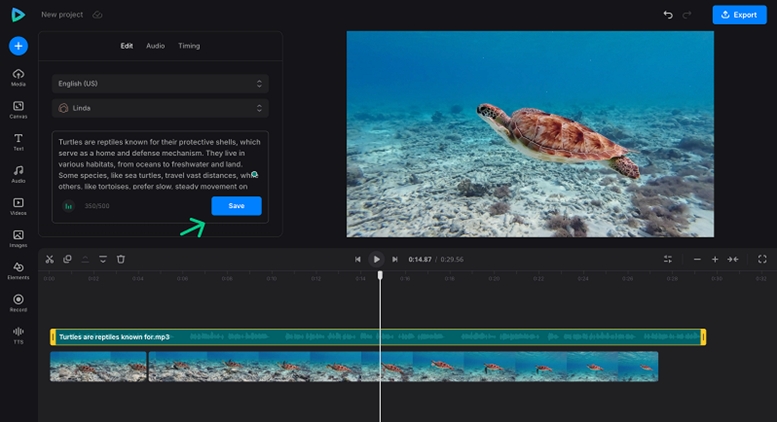777x422 pixels.
Task: Click the blue plus add button
Action: [x=18, y=46]
